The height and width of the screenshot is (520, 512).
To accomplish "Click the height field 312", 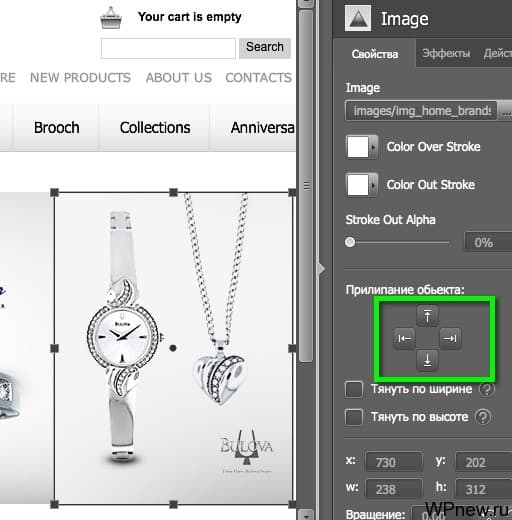I will pyautogui.click(x=484, y=489).
